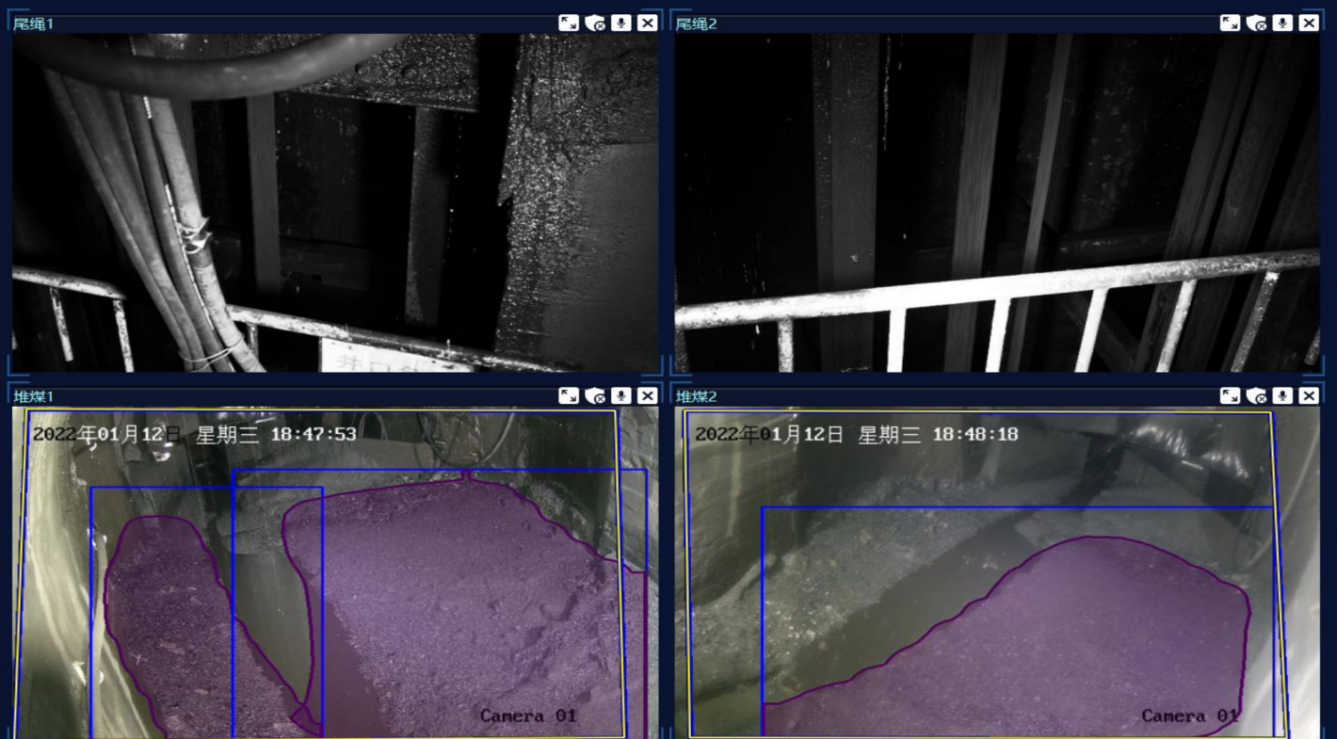Image resolution: width=1337 pixels, height=739 pixels.
Task: Expand the 堆煤2 panel to fullscreen
Action: coord(1230,396)
